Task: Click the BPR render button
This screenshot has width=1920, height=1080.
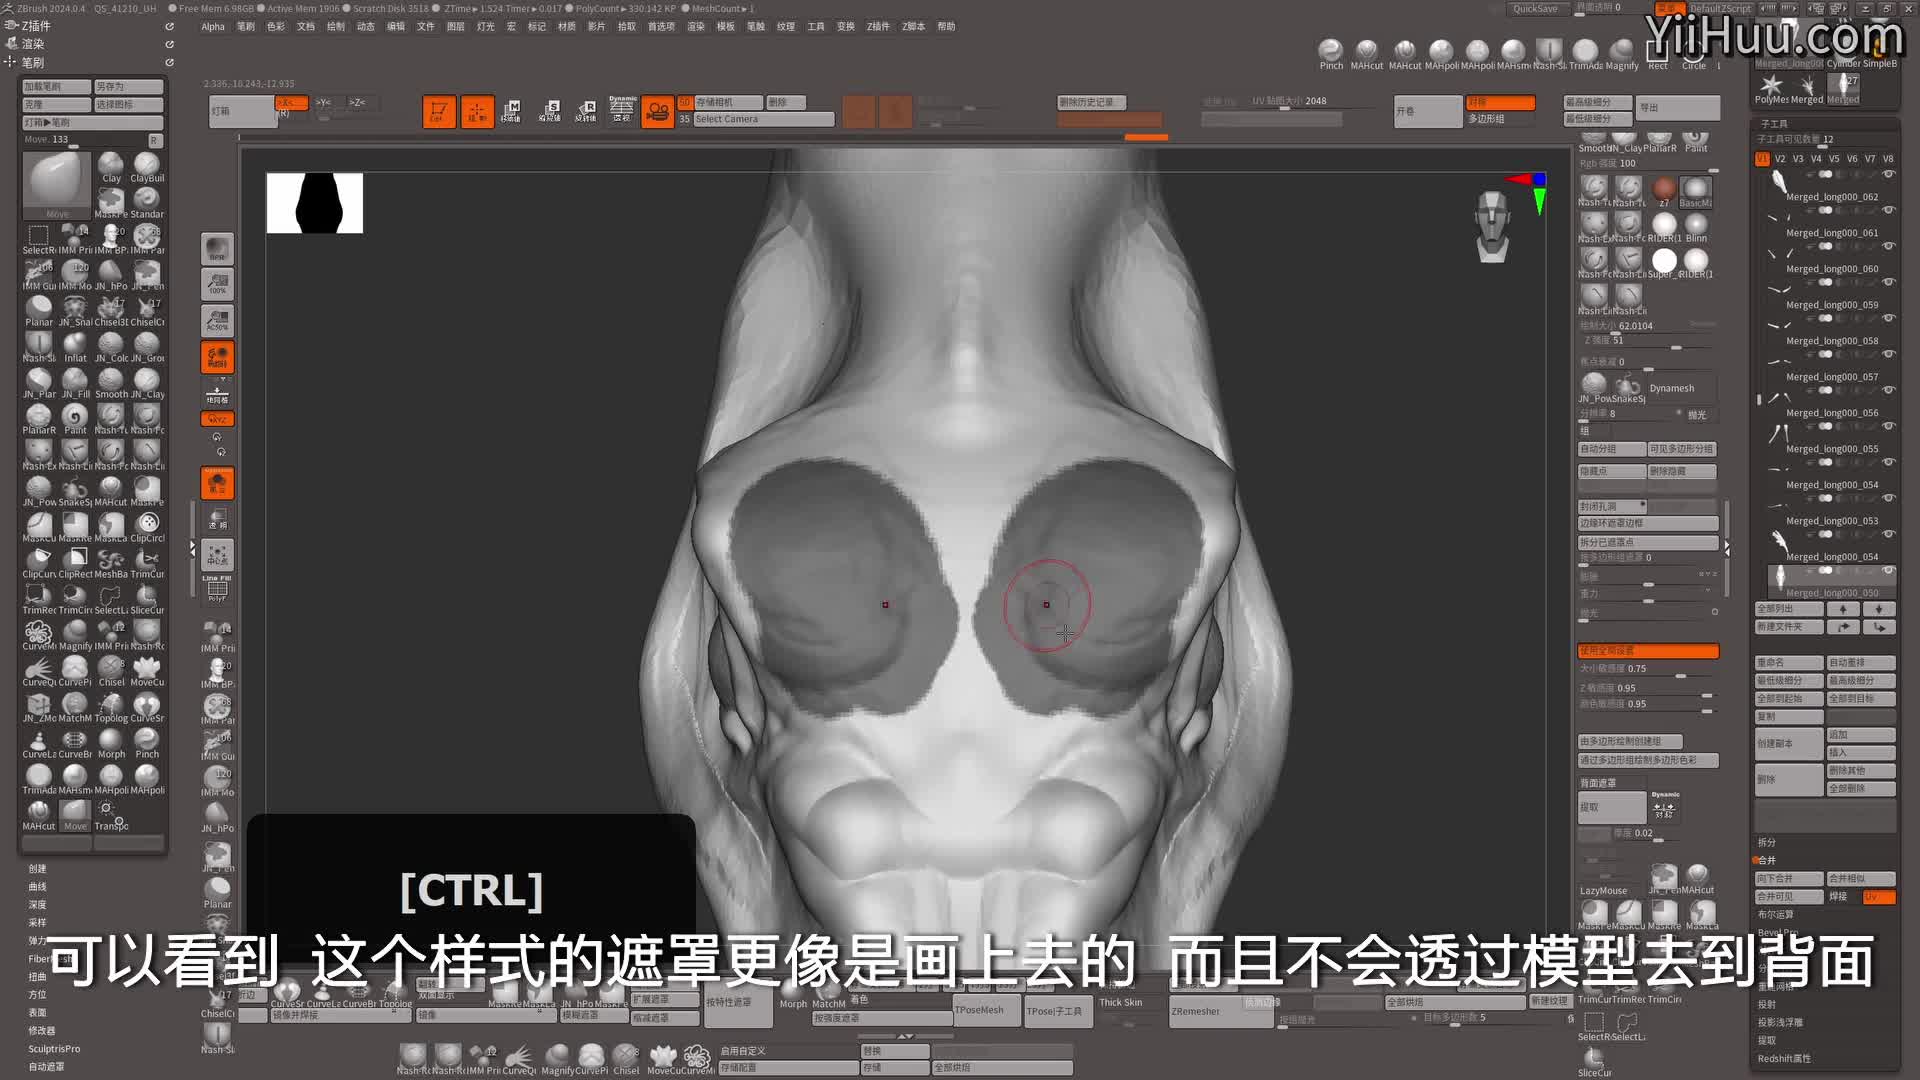Action: [217, 248]
